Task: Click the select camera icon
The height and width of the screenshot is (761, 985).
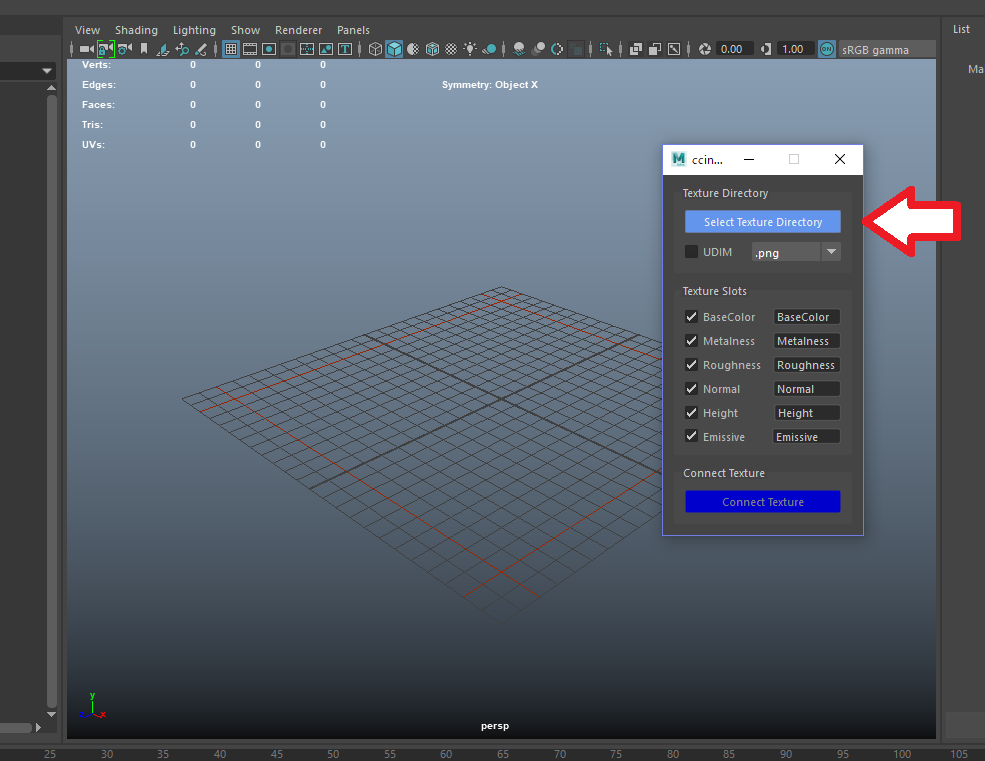Action: point(86,49)
